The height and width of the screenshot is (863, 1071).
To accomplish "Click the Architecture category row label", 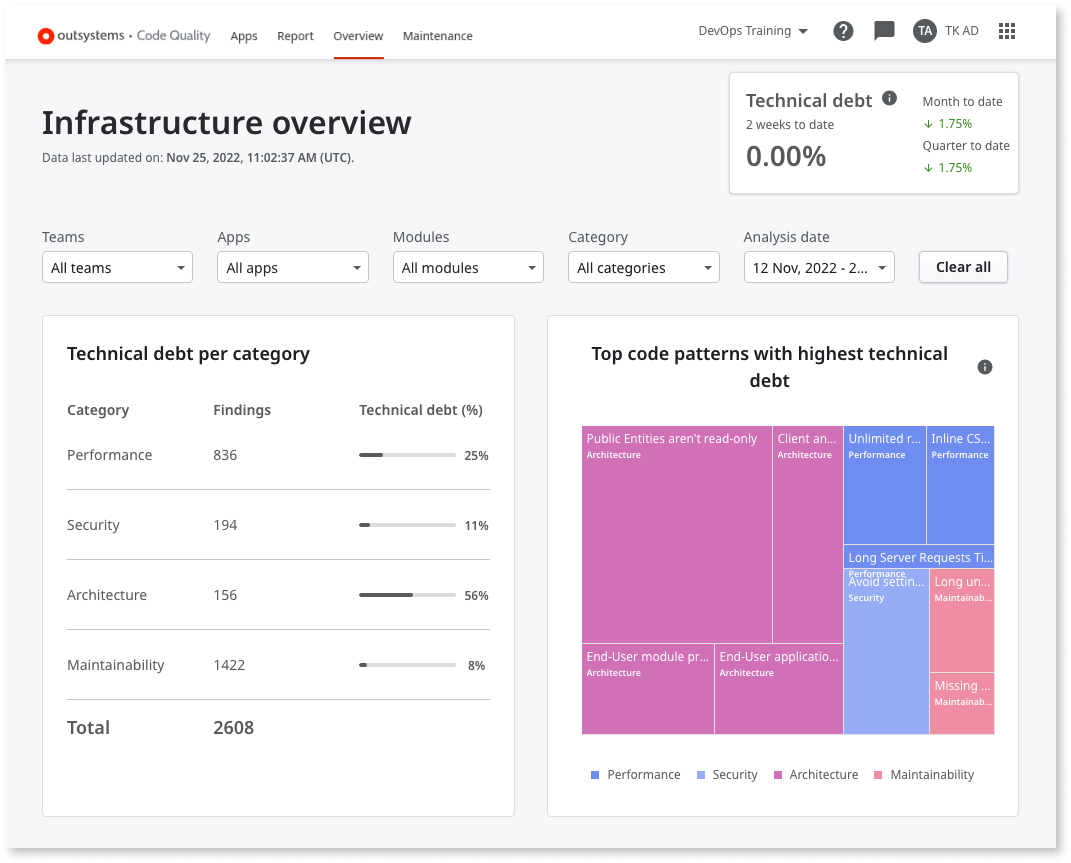I will click(x=107, y=595).
